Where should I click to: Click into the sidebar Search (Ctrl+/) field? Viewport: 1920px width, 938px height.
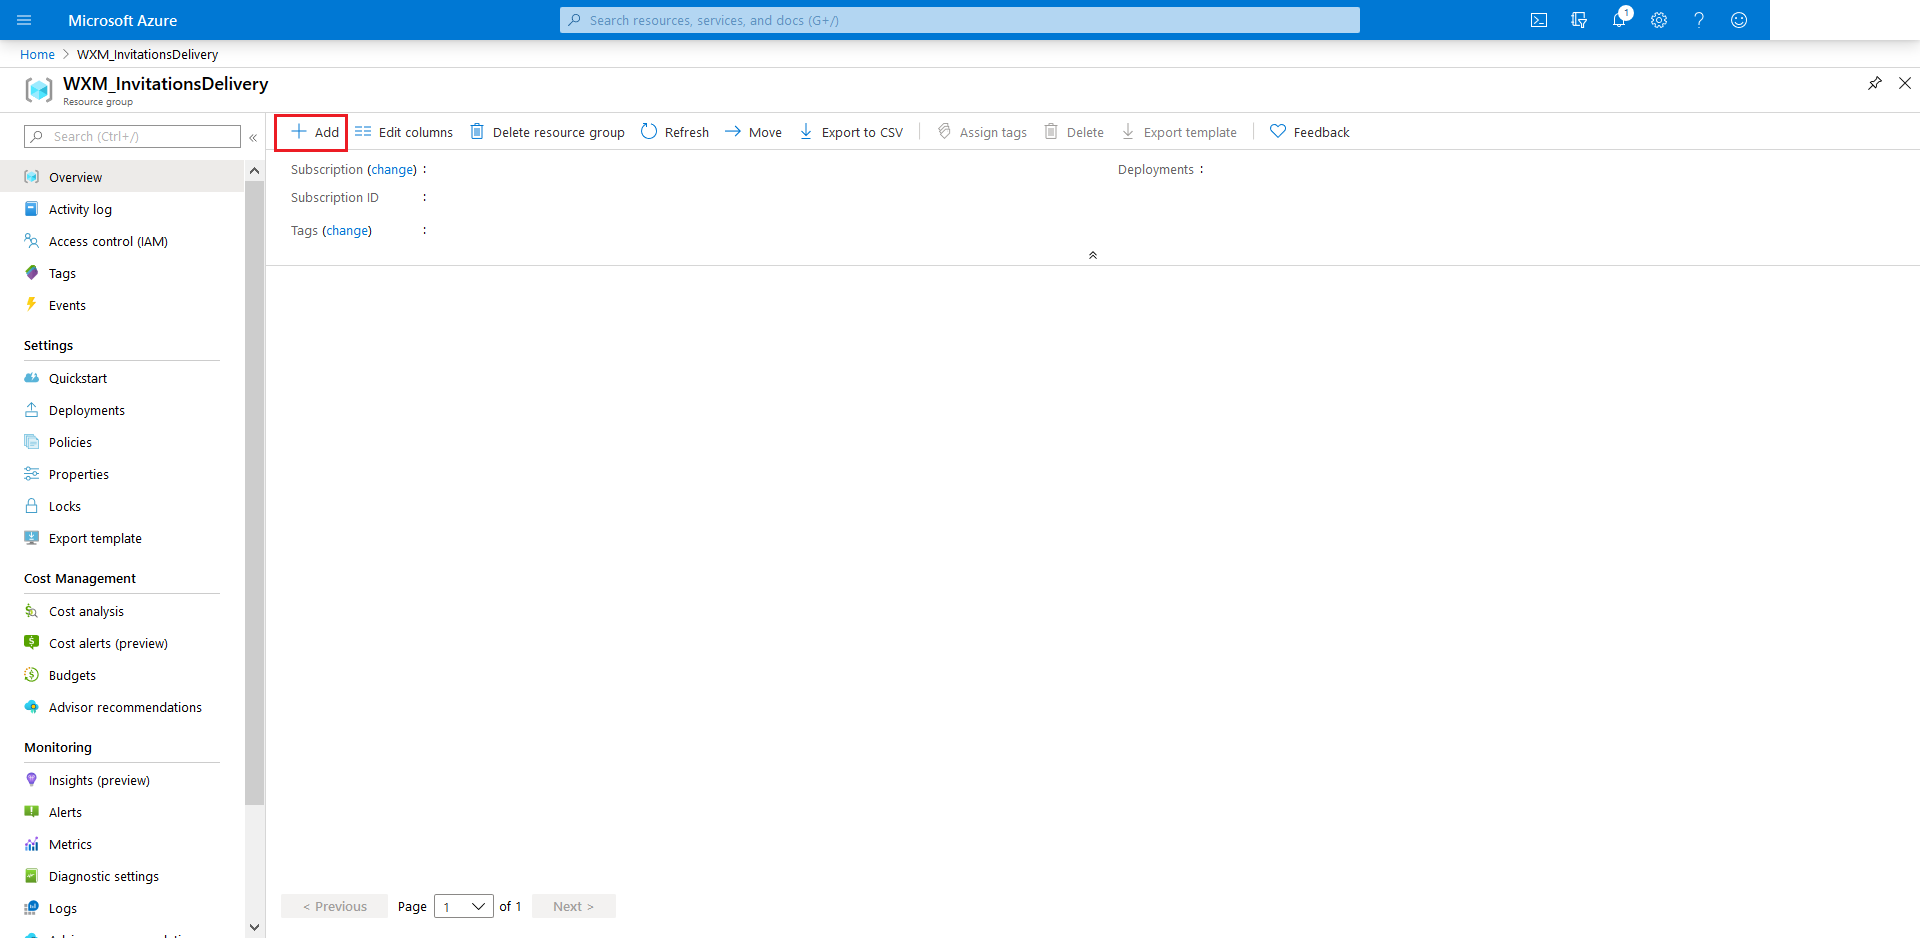point(132,136)
